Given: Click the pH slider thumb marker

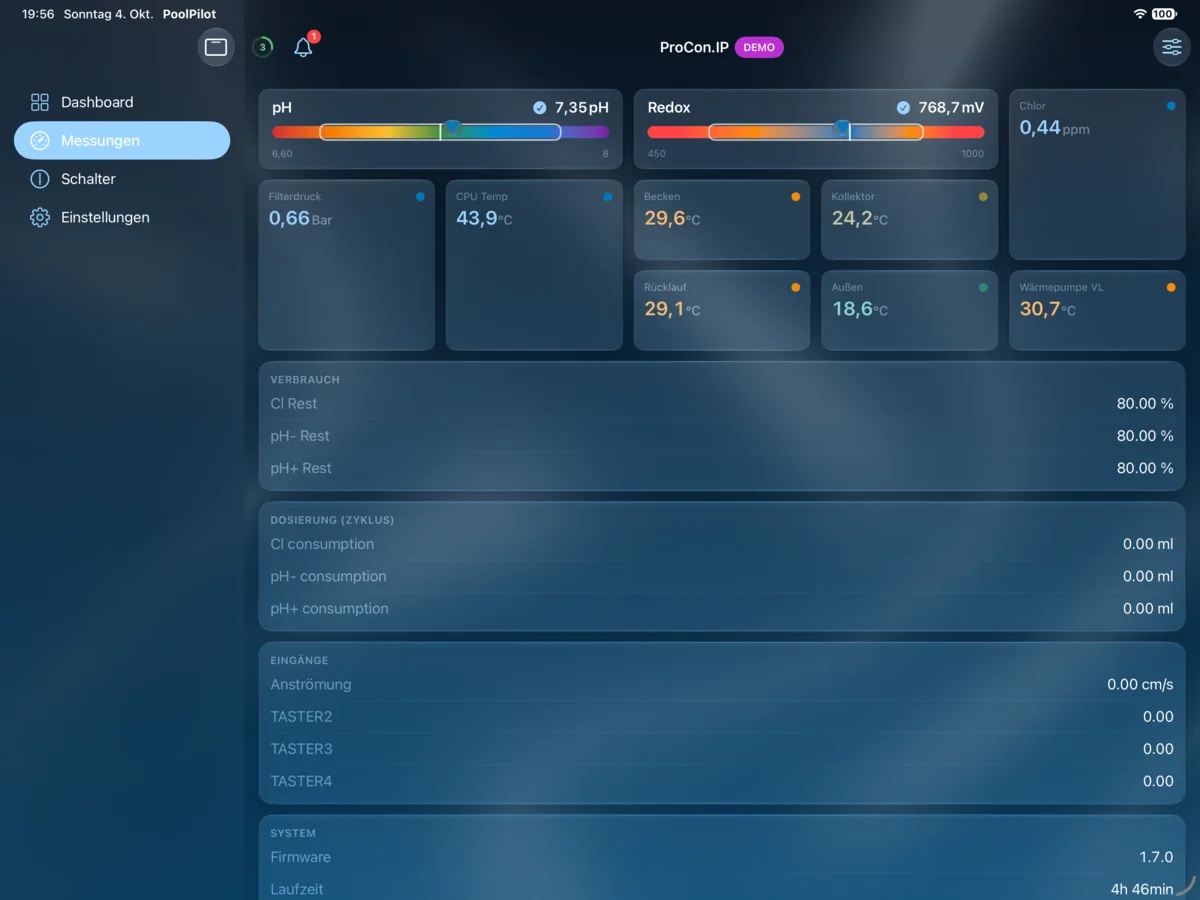Looking at the screenshot, I should pos(453,126).
